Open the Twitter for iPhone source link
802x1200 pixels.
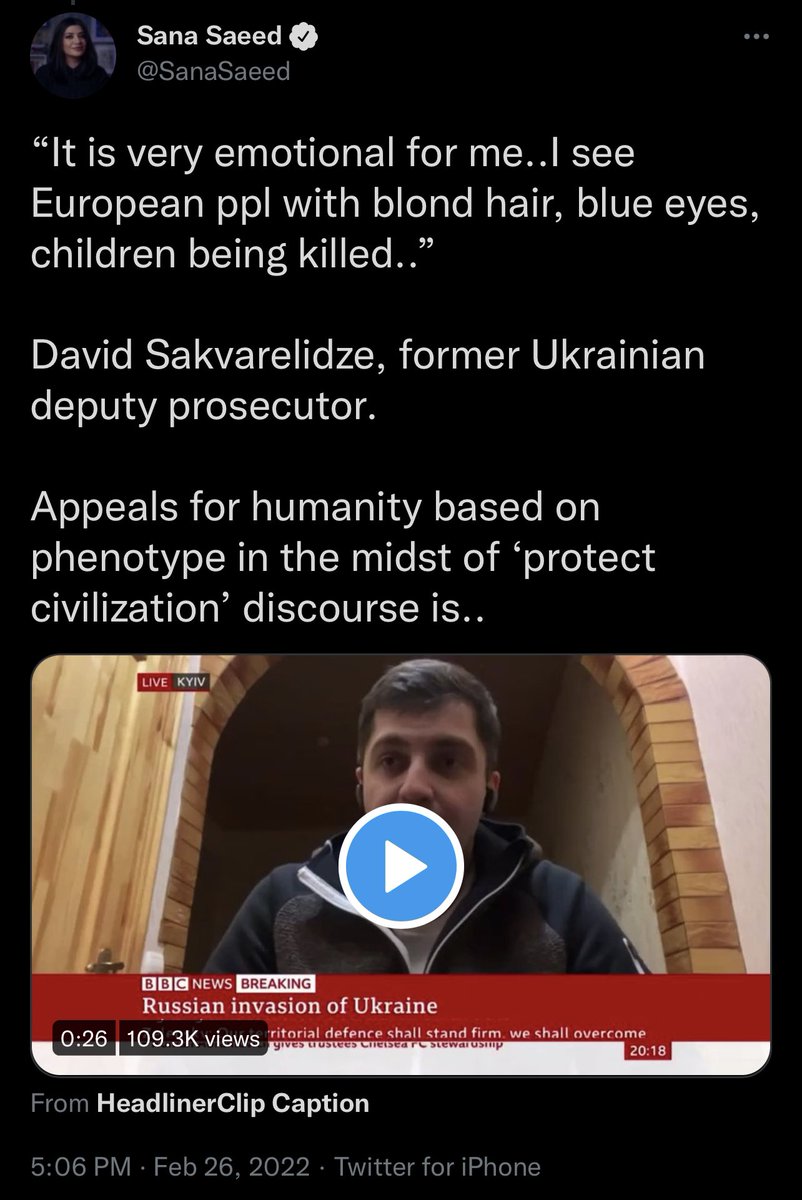(437, 1166)
